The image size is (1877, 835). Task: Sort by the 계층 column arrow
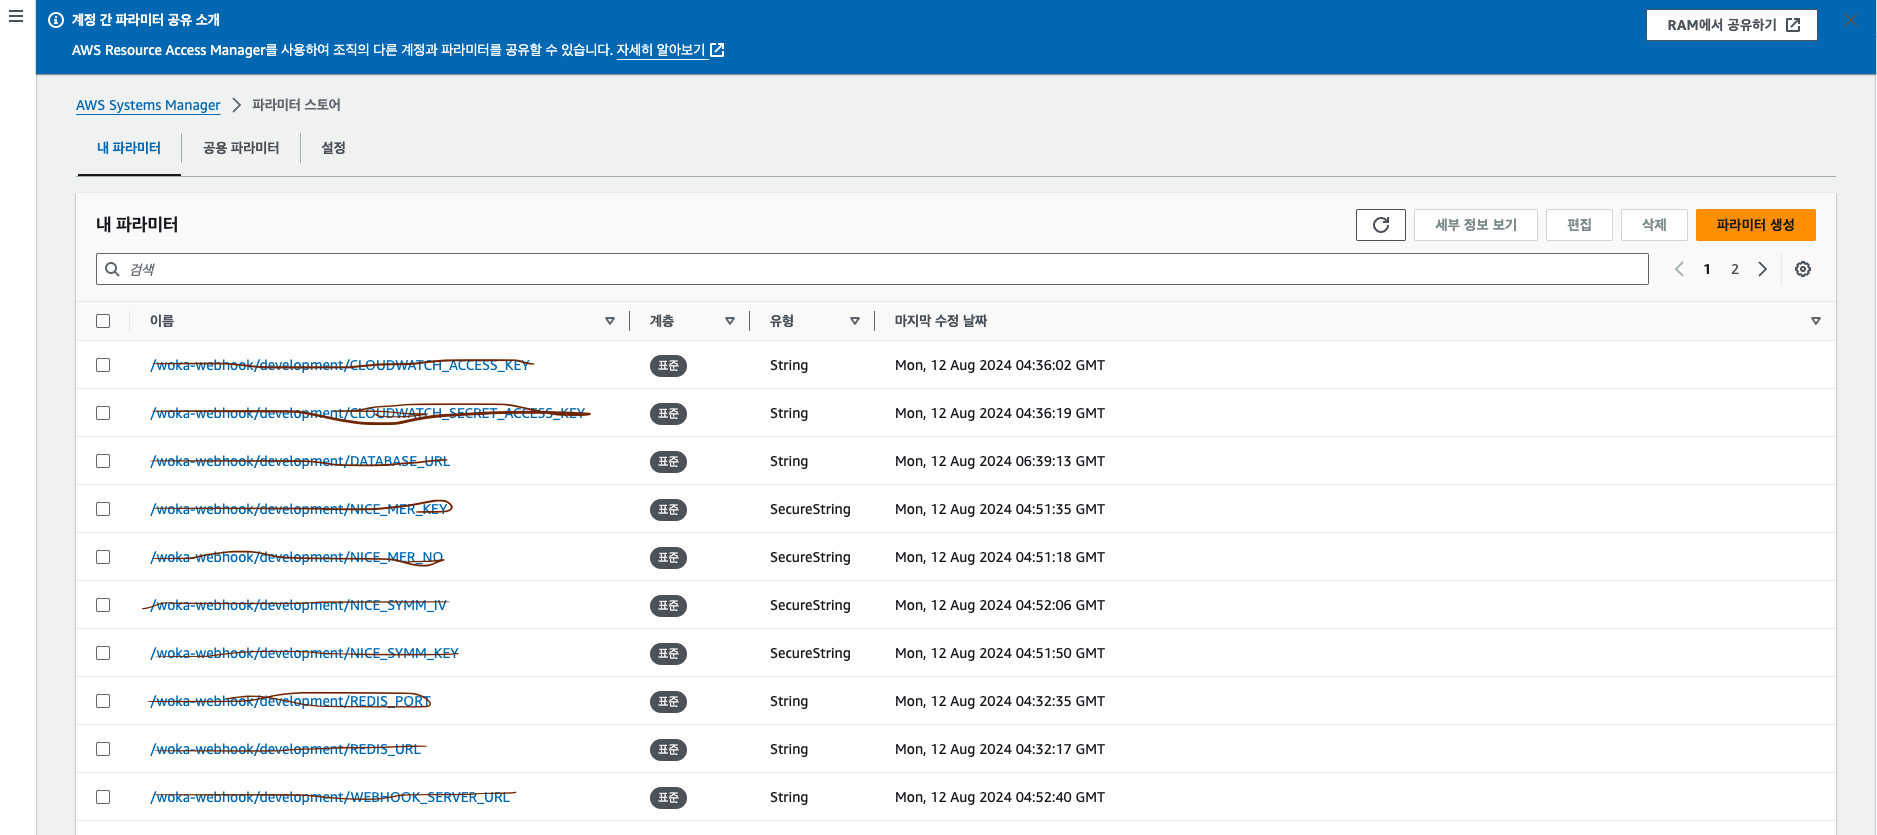click(730, 321)
